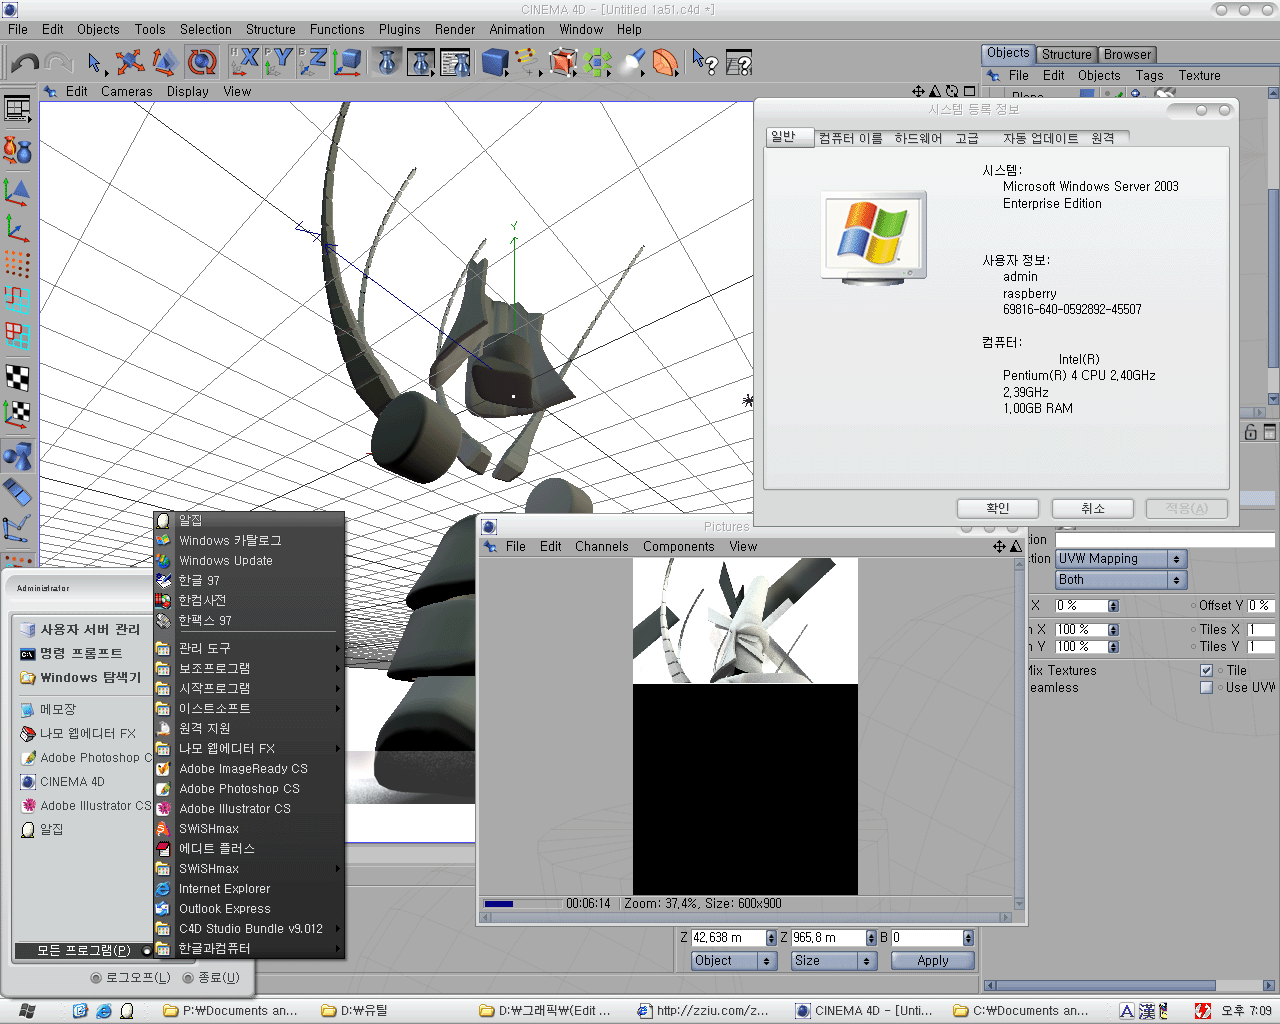Disable the Tile checkbox
The width and height of the screenshot is (1280, 1024).
(1206, 671)
